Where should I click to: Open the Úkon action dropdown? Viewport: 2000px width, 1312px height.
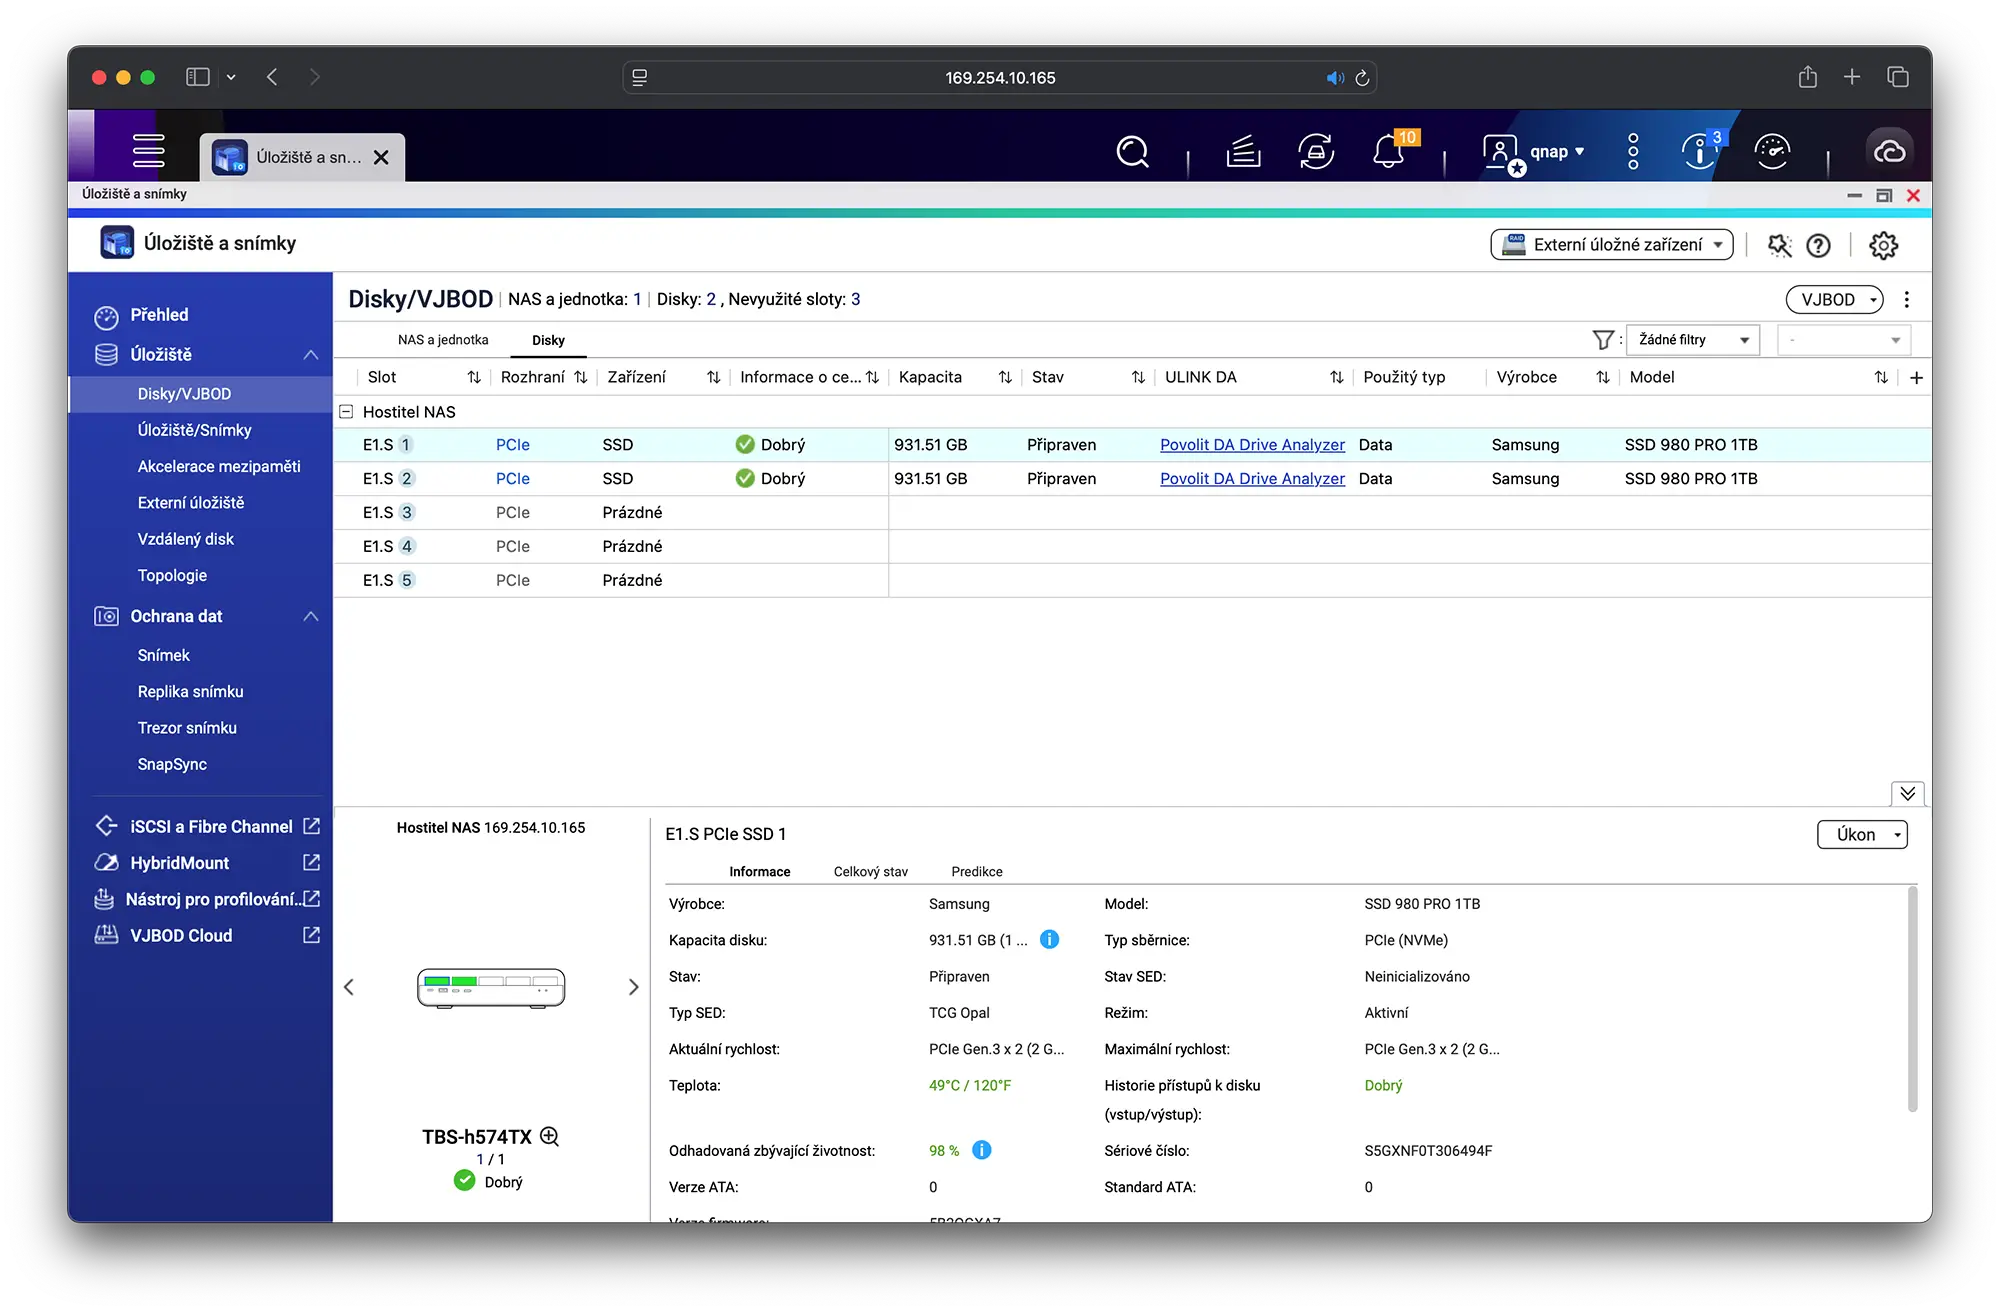click(1861, 834)
